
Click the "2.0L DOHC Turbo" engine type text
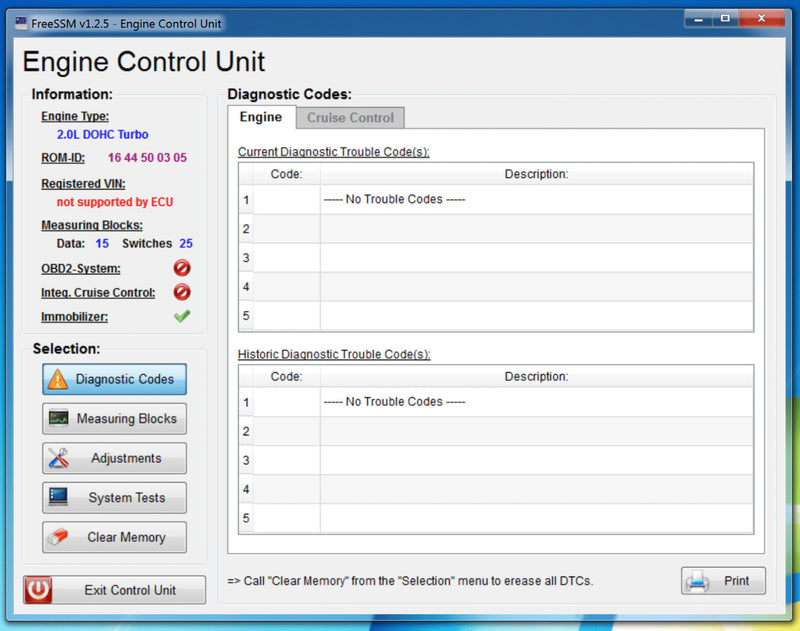(103, 135)
